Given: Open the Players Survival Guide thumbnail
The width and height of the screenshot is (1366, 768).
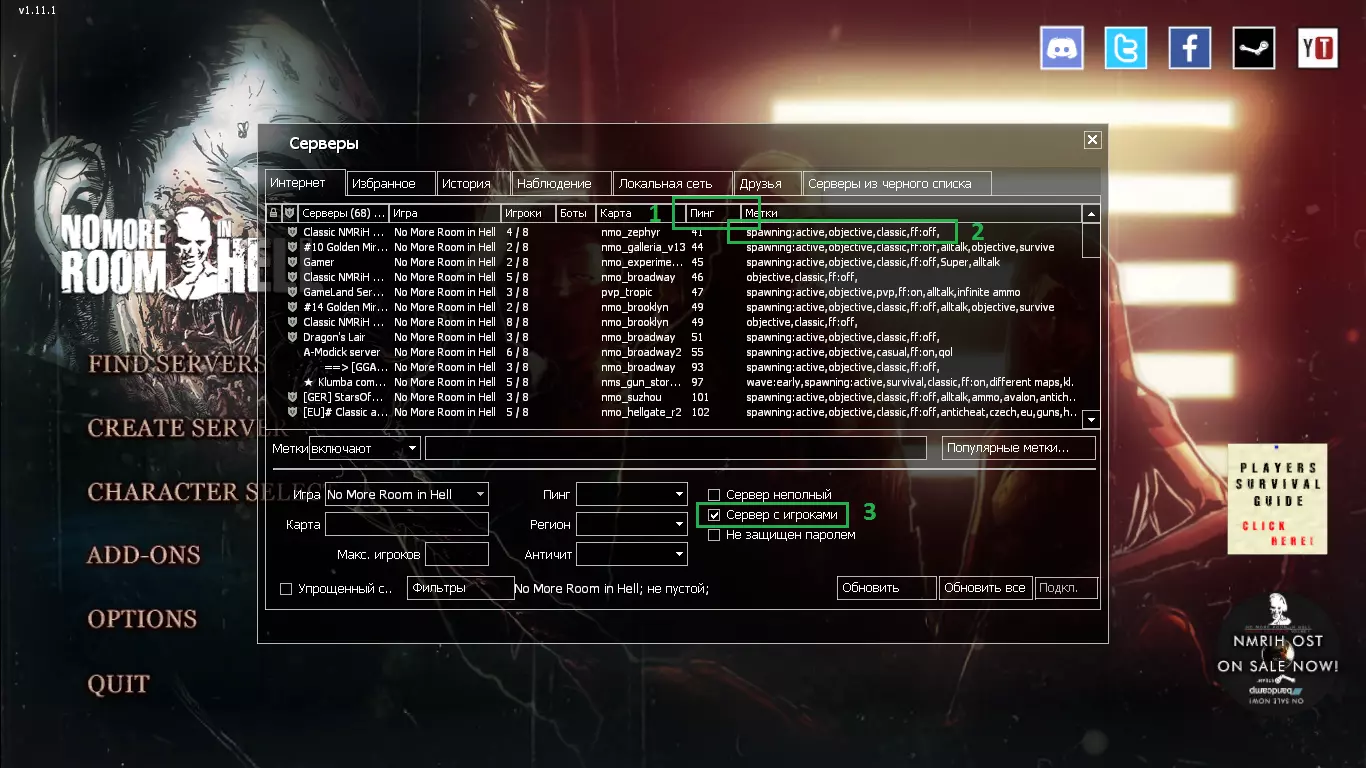Looking at the screenshot, I should [1277, 499].
